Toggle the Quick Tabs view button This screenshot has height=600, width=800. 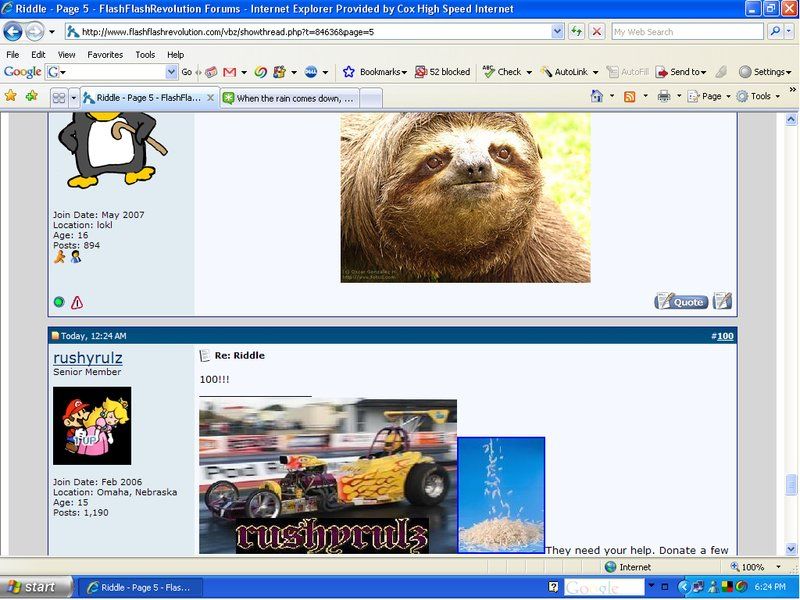59,98
